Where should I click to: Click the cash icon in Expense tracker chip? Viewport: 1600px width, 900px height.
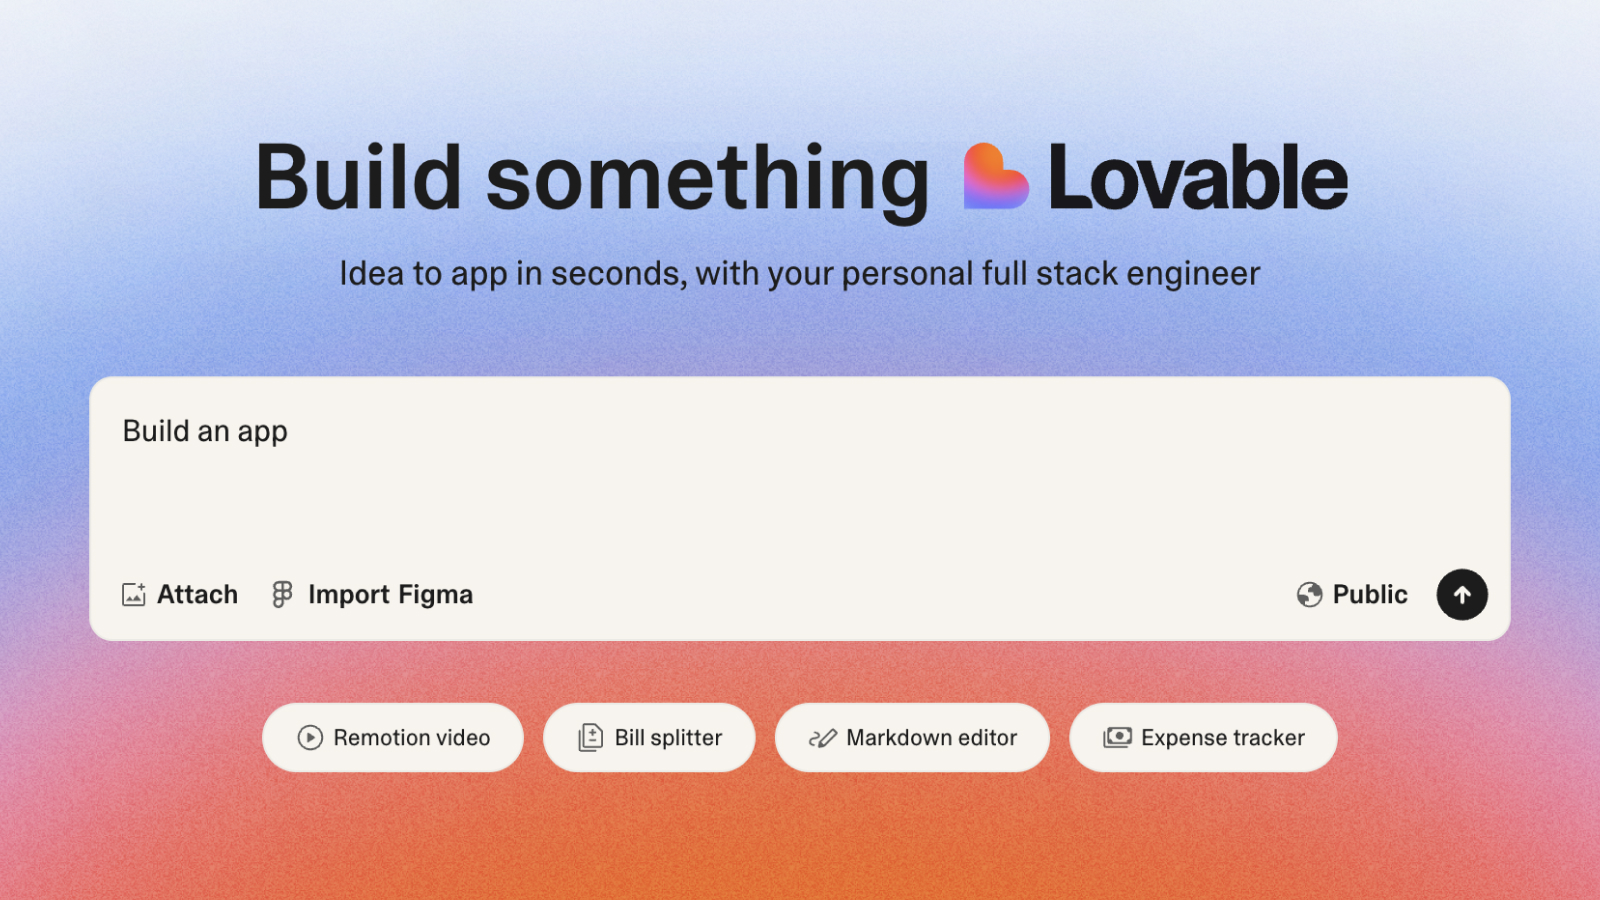[1117, 737]
